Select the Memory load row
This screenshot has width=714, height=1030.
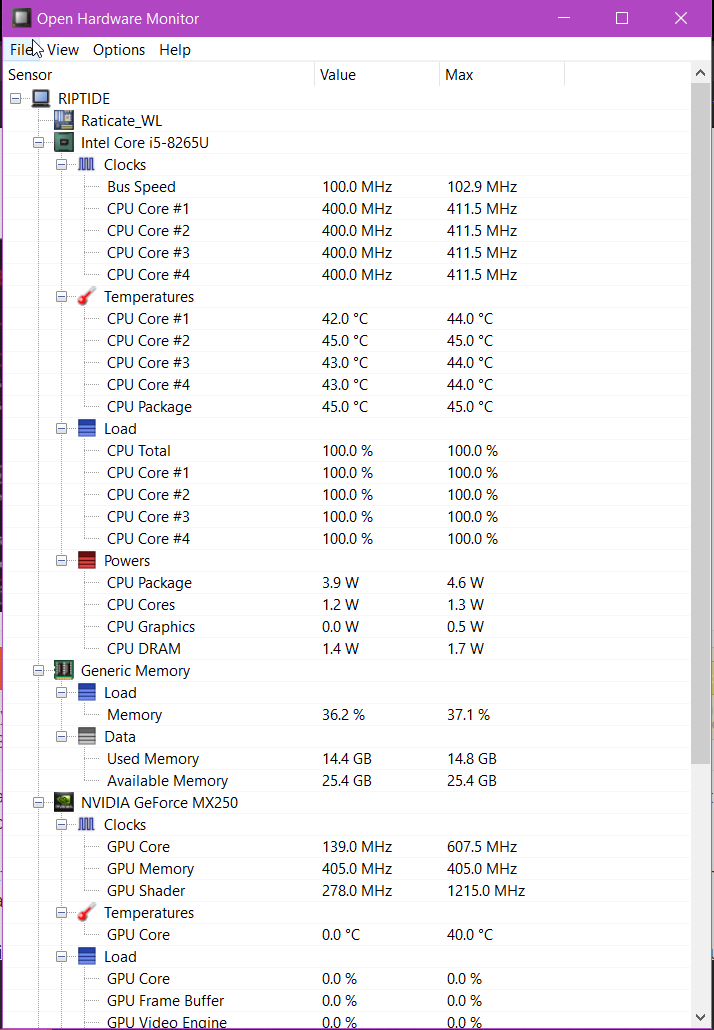(347, 715)
